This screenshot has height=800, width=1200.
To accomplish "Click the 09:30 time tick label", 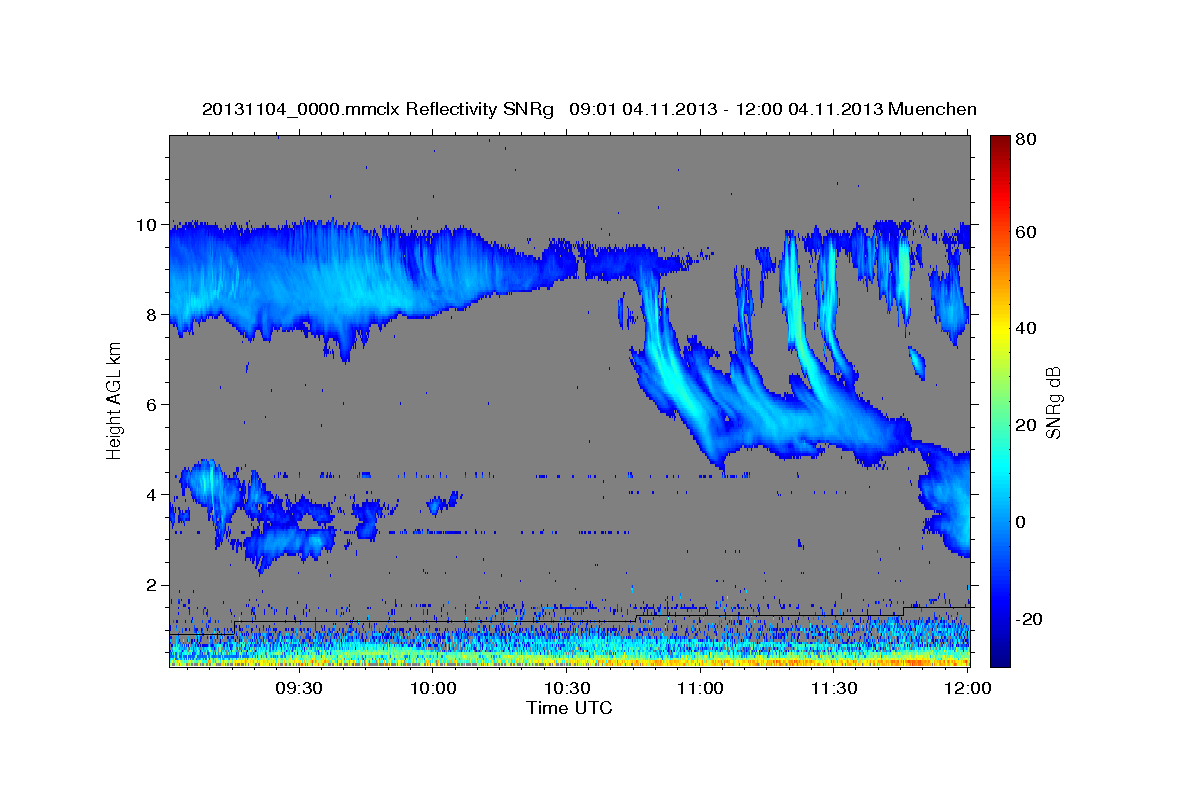I will pyautogui.click(x=299, y=688).
